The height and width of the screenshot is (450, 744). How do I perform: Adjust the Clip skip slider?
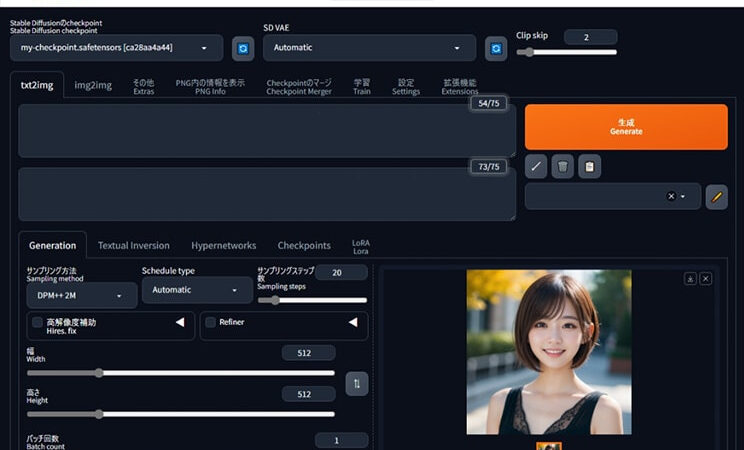click(x=567, y=52)
